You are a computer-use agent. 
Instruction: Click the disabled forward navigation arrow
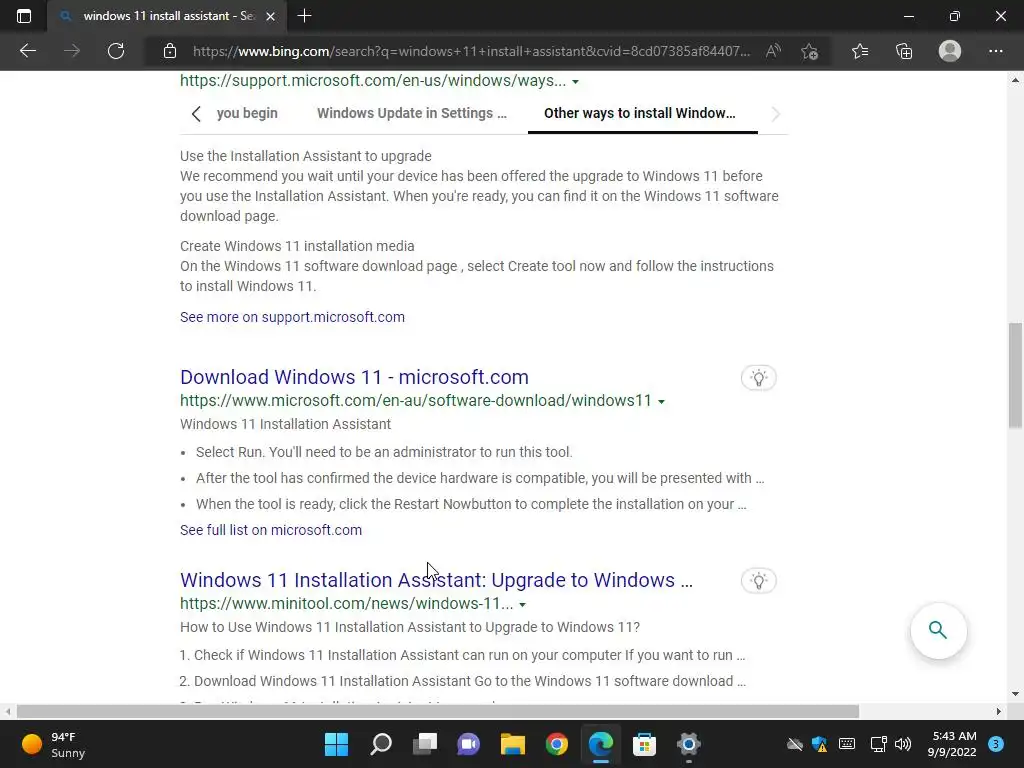72,51
